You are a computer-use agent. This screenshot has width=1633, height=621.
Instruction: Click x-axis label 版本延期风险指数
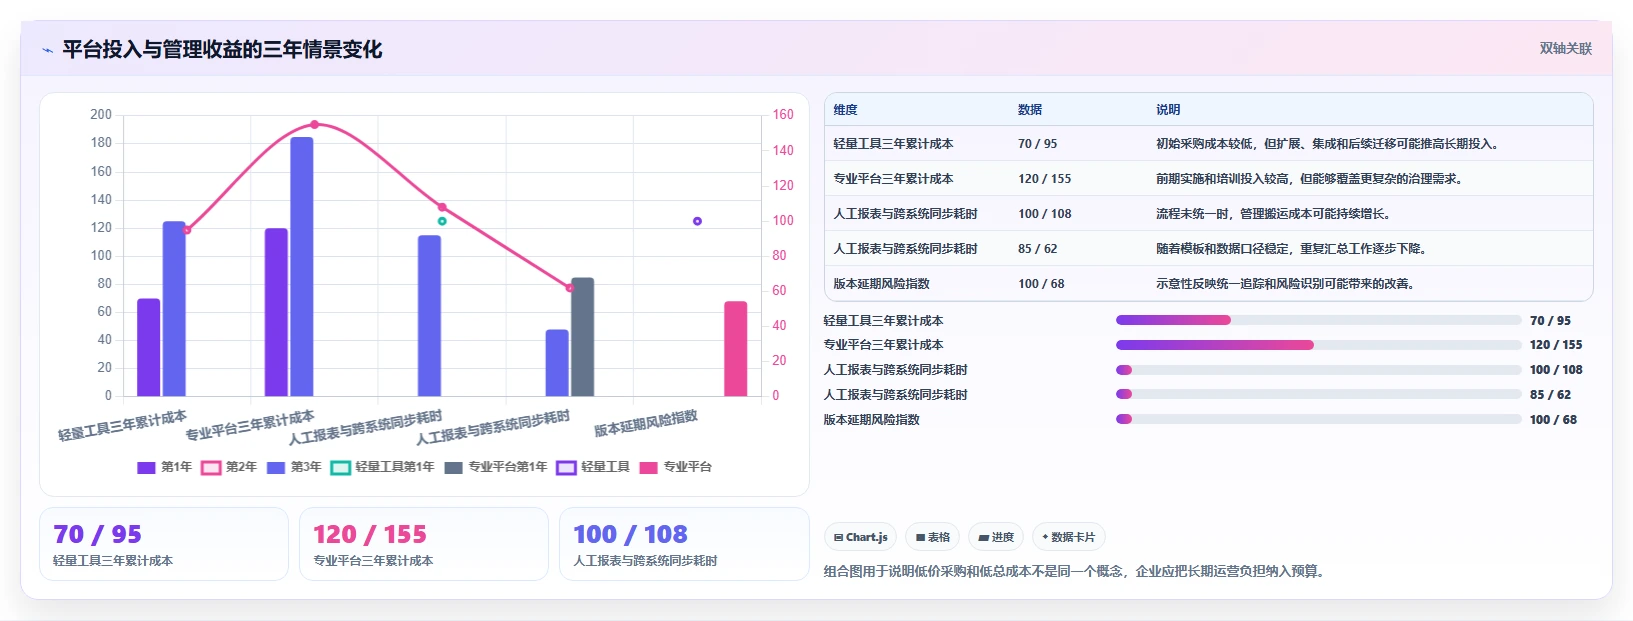(x=646, y=424)
